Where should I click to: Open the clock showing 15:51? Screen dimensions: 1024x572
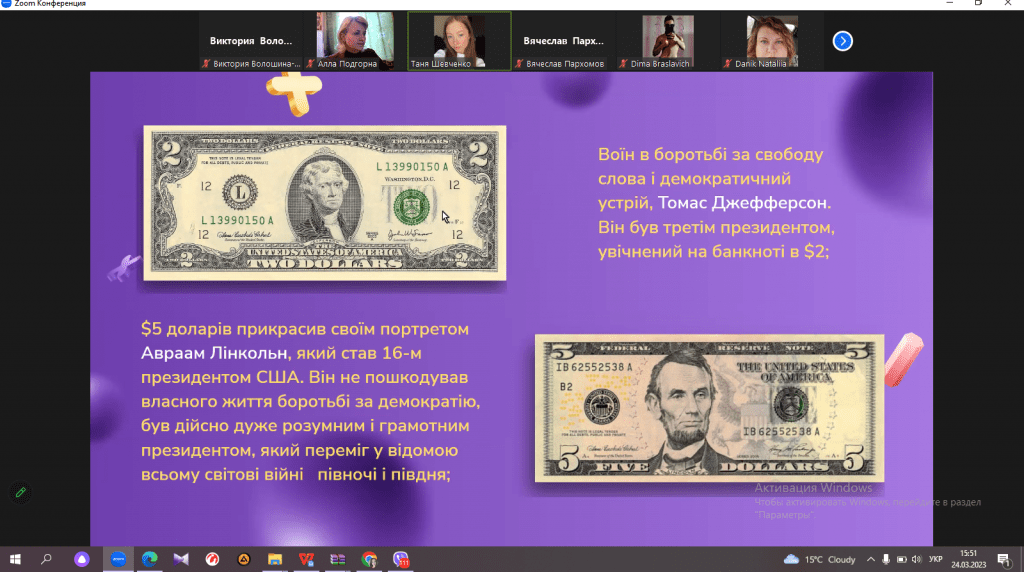968,559
